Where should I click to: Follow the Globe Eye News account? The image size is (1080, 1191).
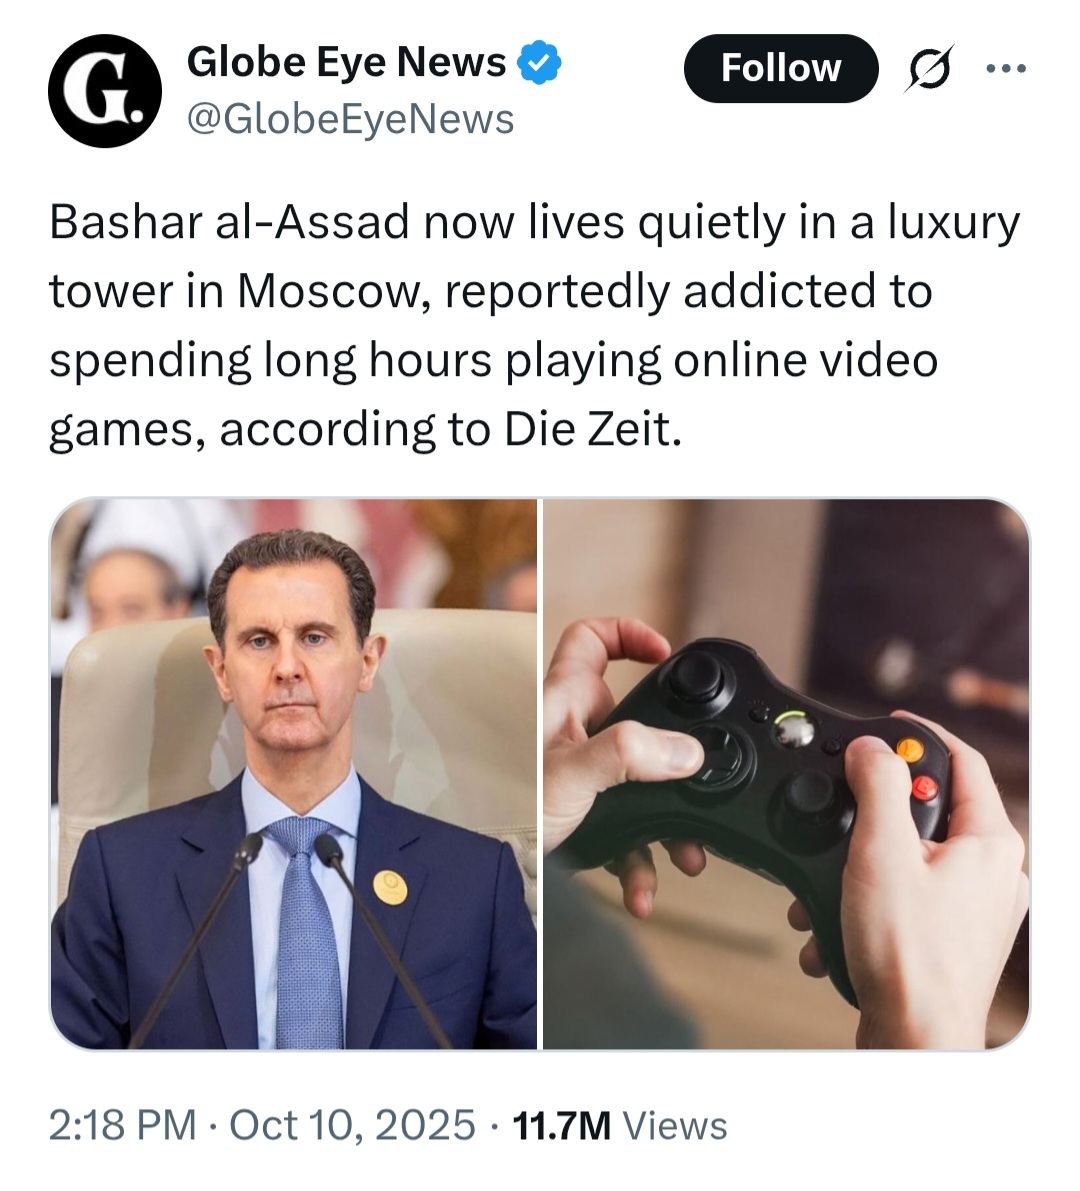click(x=781, y=68)
